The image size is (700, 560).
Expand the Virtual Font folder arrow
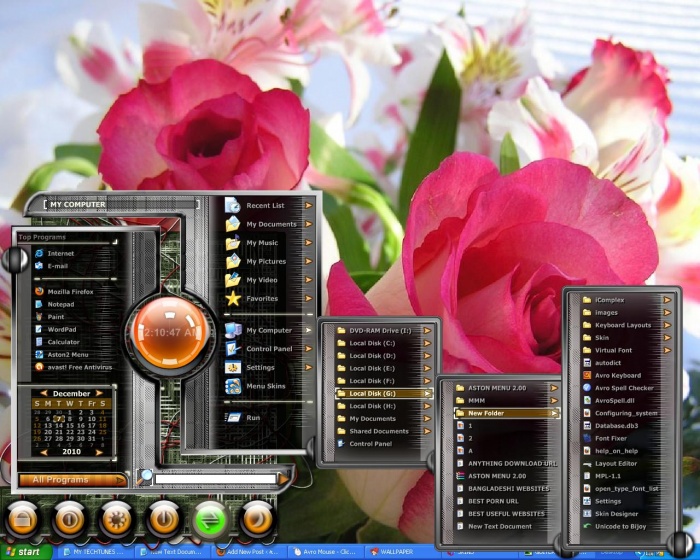coord(667,350)
